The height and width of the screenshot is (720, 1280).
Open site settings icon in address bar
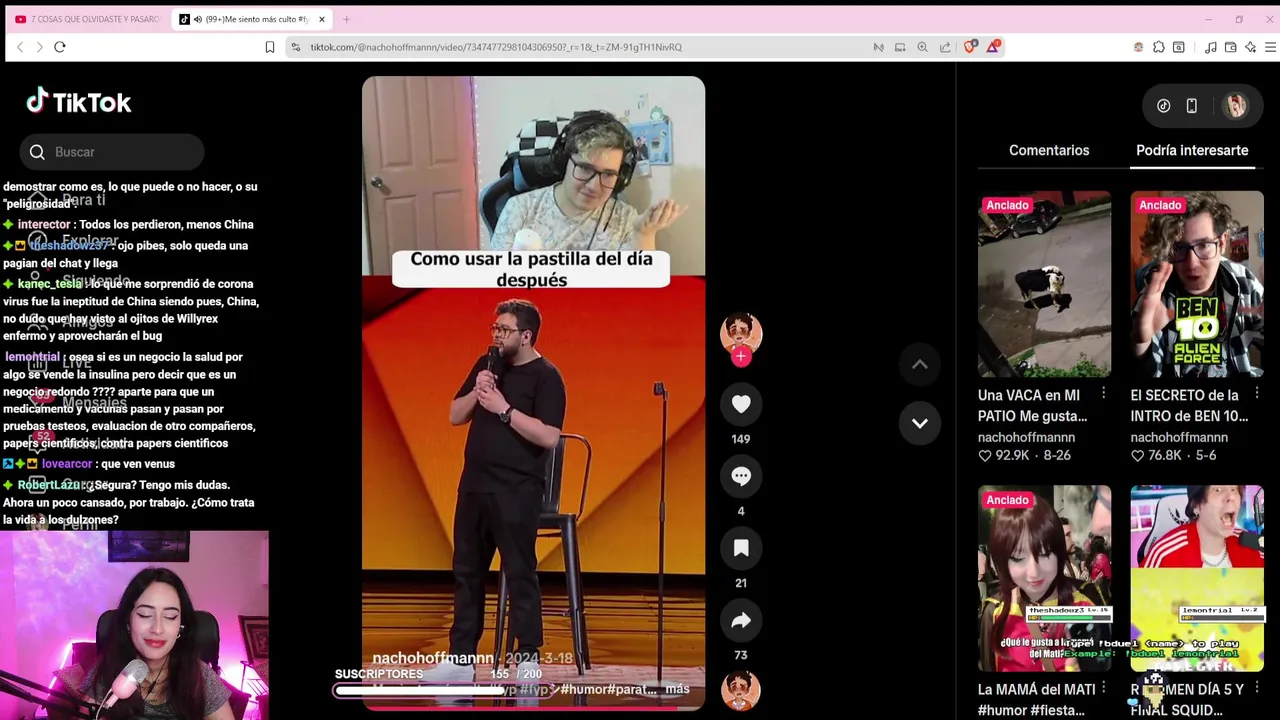(x=295, y=47)
